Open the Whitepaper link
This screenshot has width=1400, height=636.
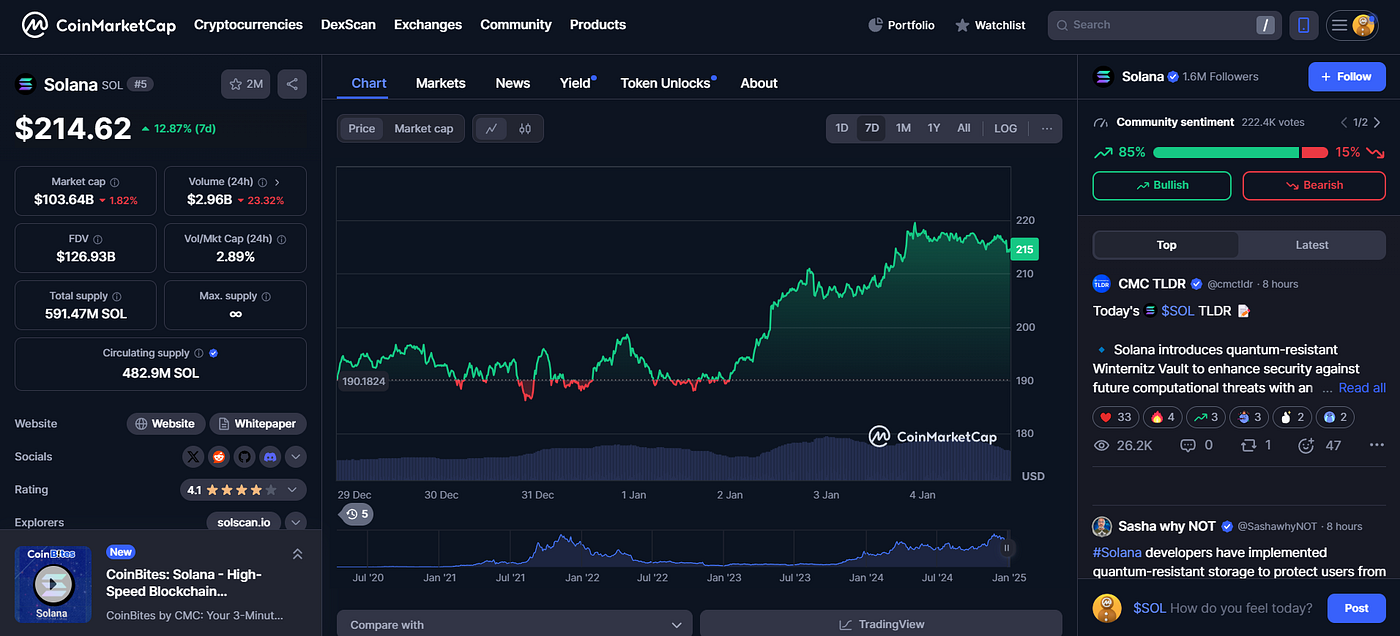click(x=257, y=424)
